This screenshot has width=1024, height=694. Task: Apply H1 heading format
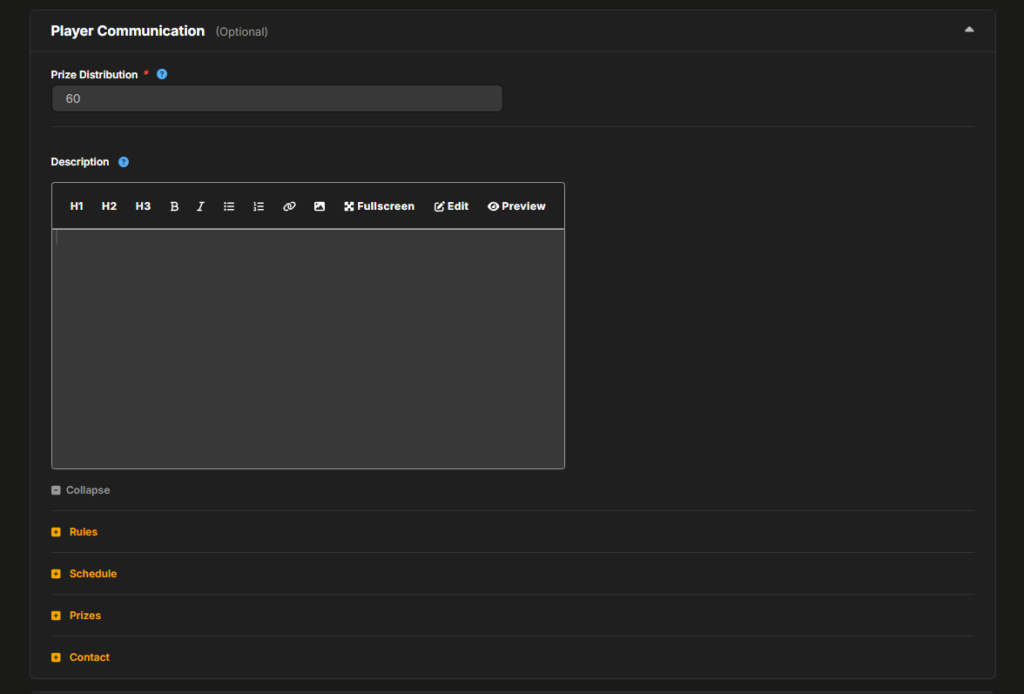pyautogui.click(x=76, y=206)
